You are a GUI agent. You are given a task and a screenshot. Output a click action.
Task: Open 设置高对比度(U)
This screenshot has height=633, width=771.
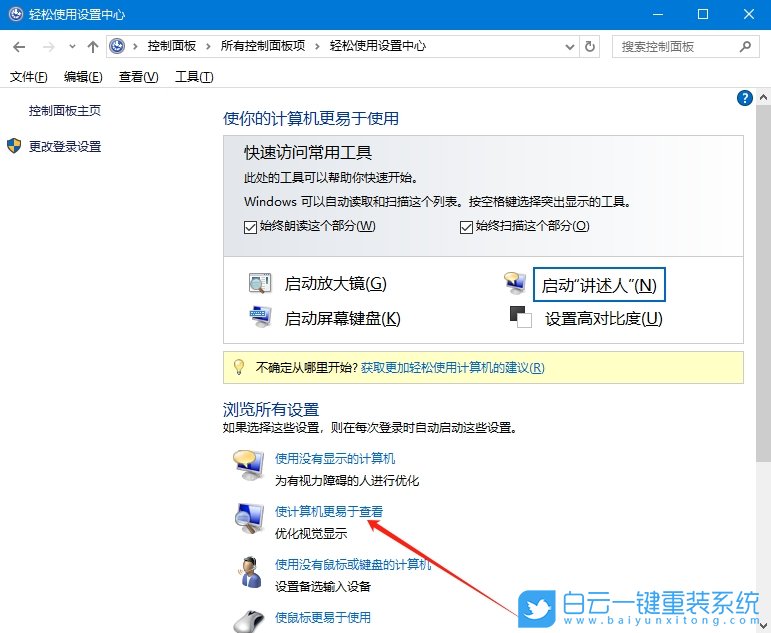(x=603, y=319)
